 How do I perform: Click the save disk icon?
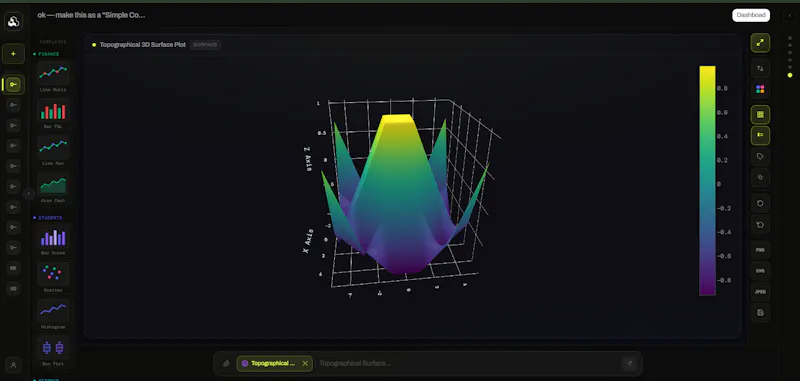[760, 313]
